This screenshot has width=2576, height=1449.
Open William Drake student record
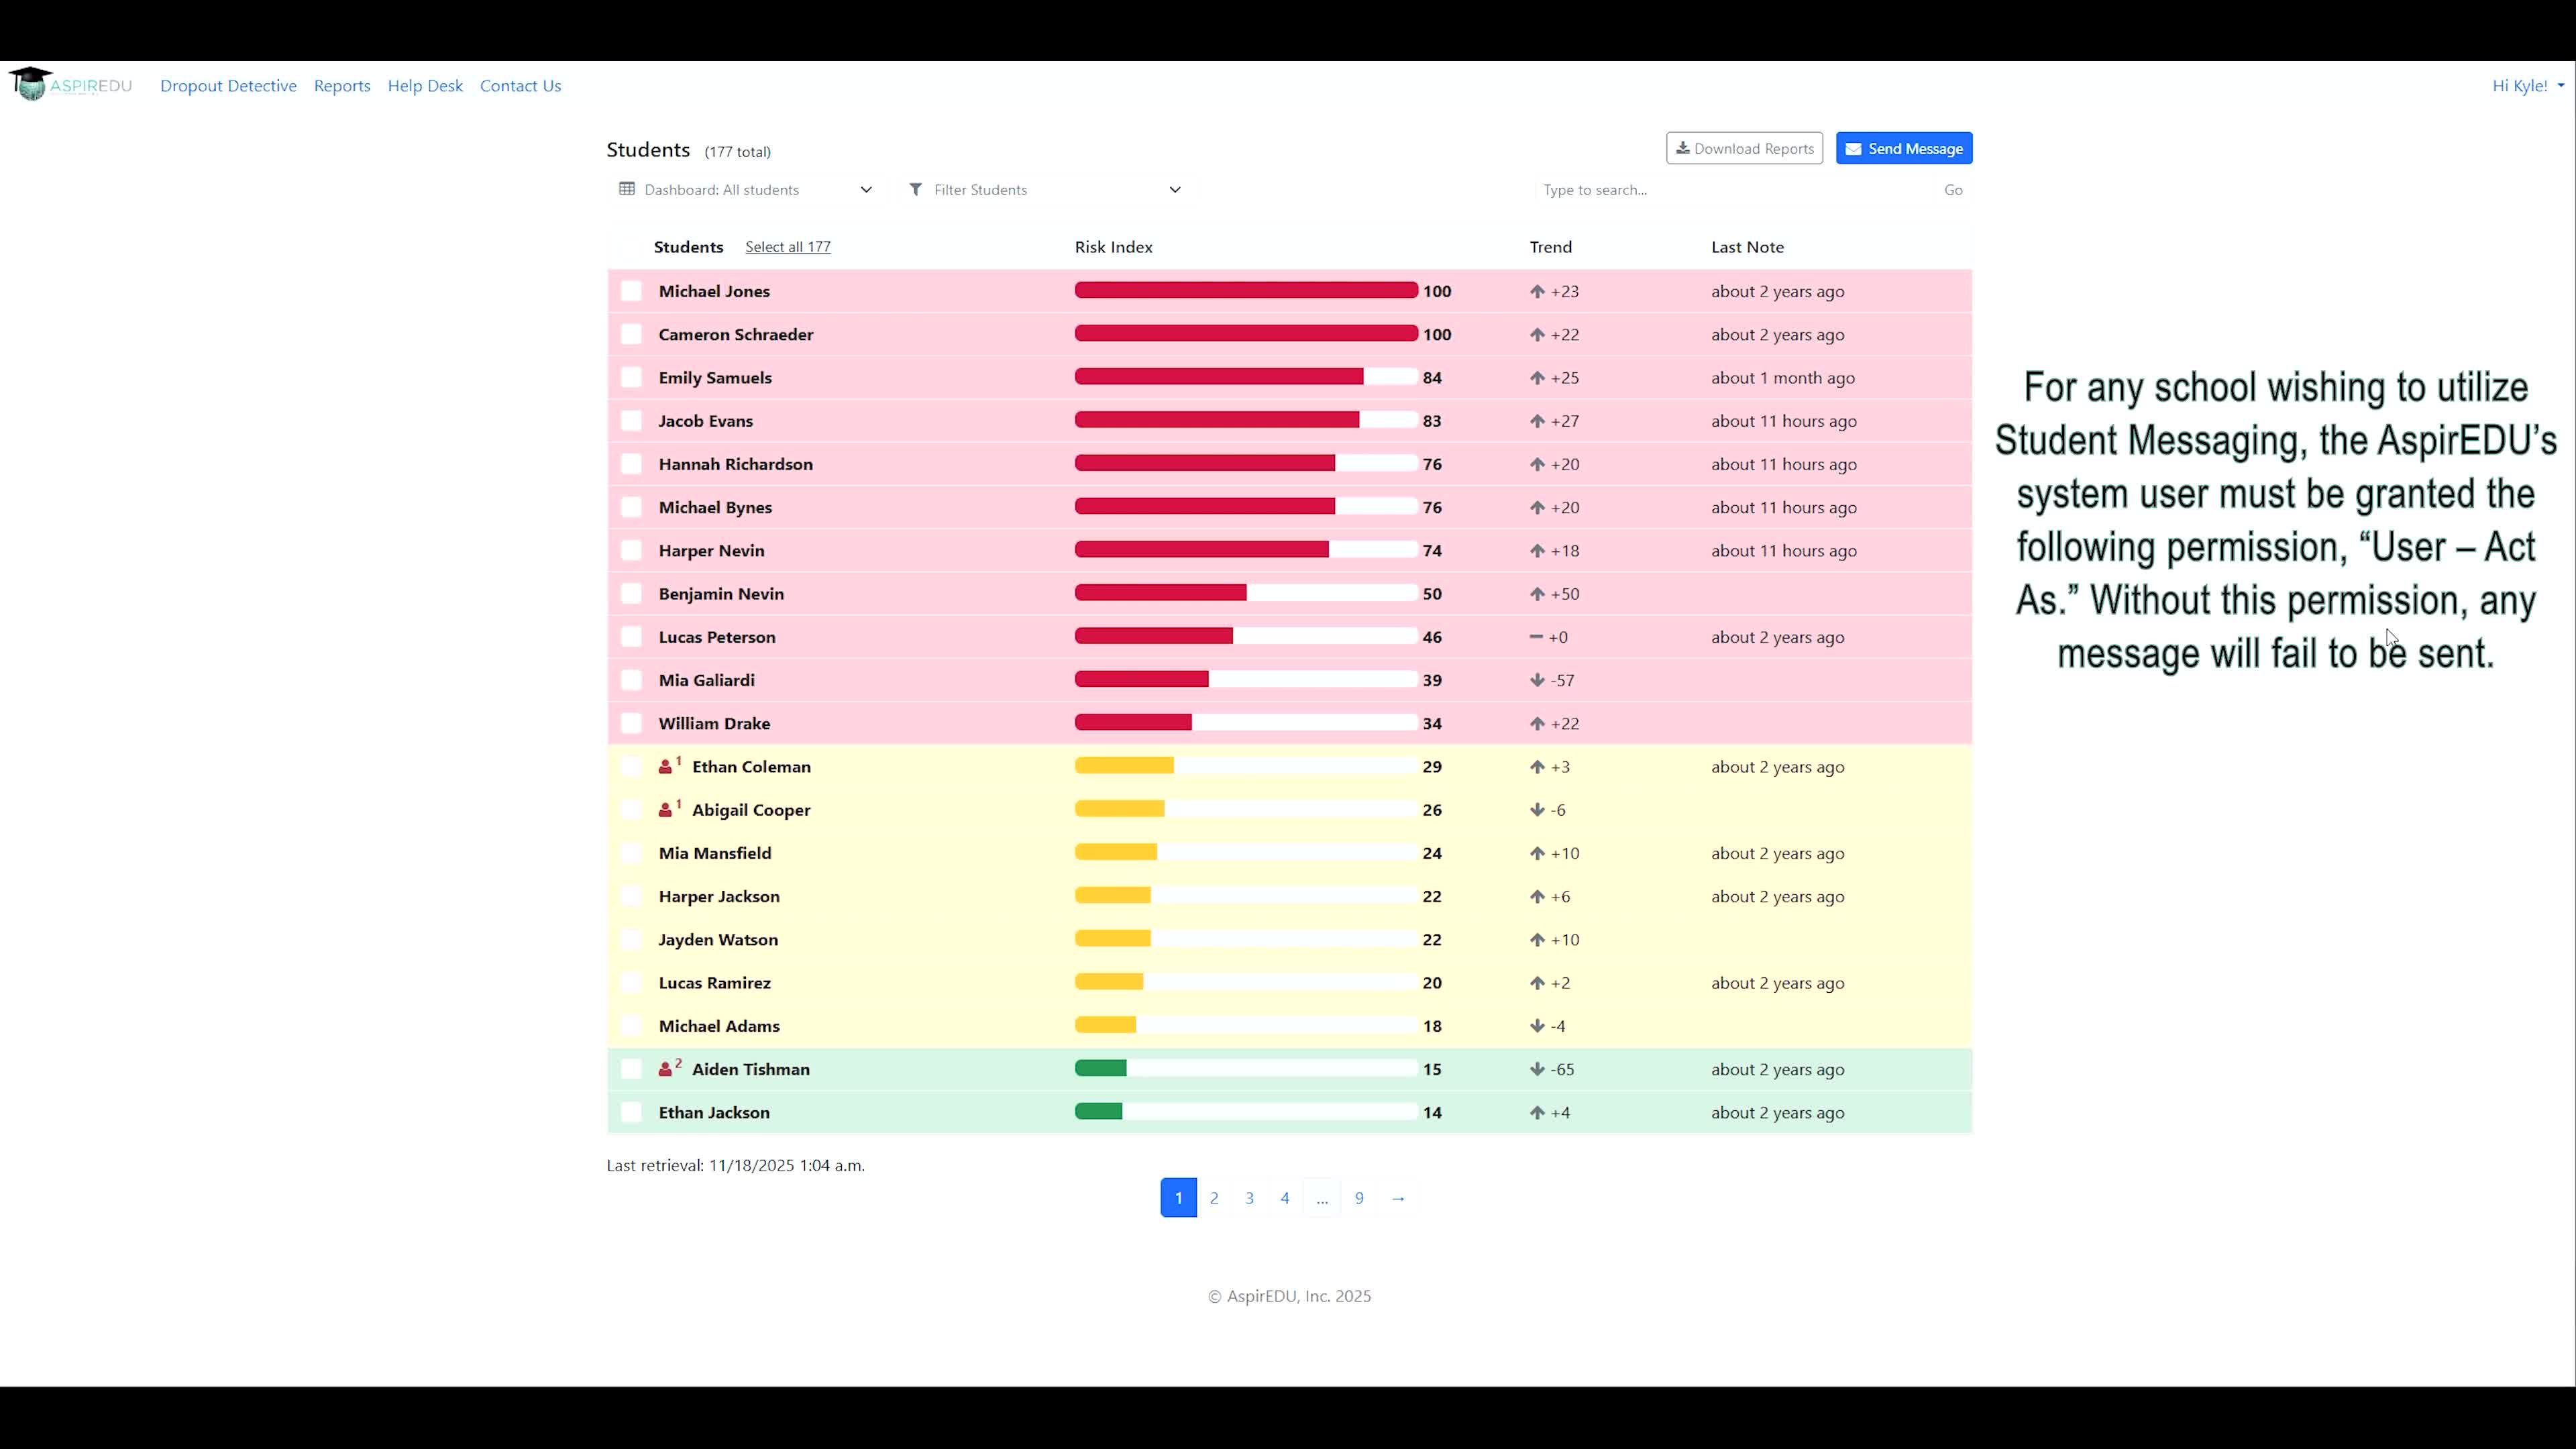click(x=714, y=724)
